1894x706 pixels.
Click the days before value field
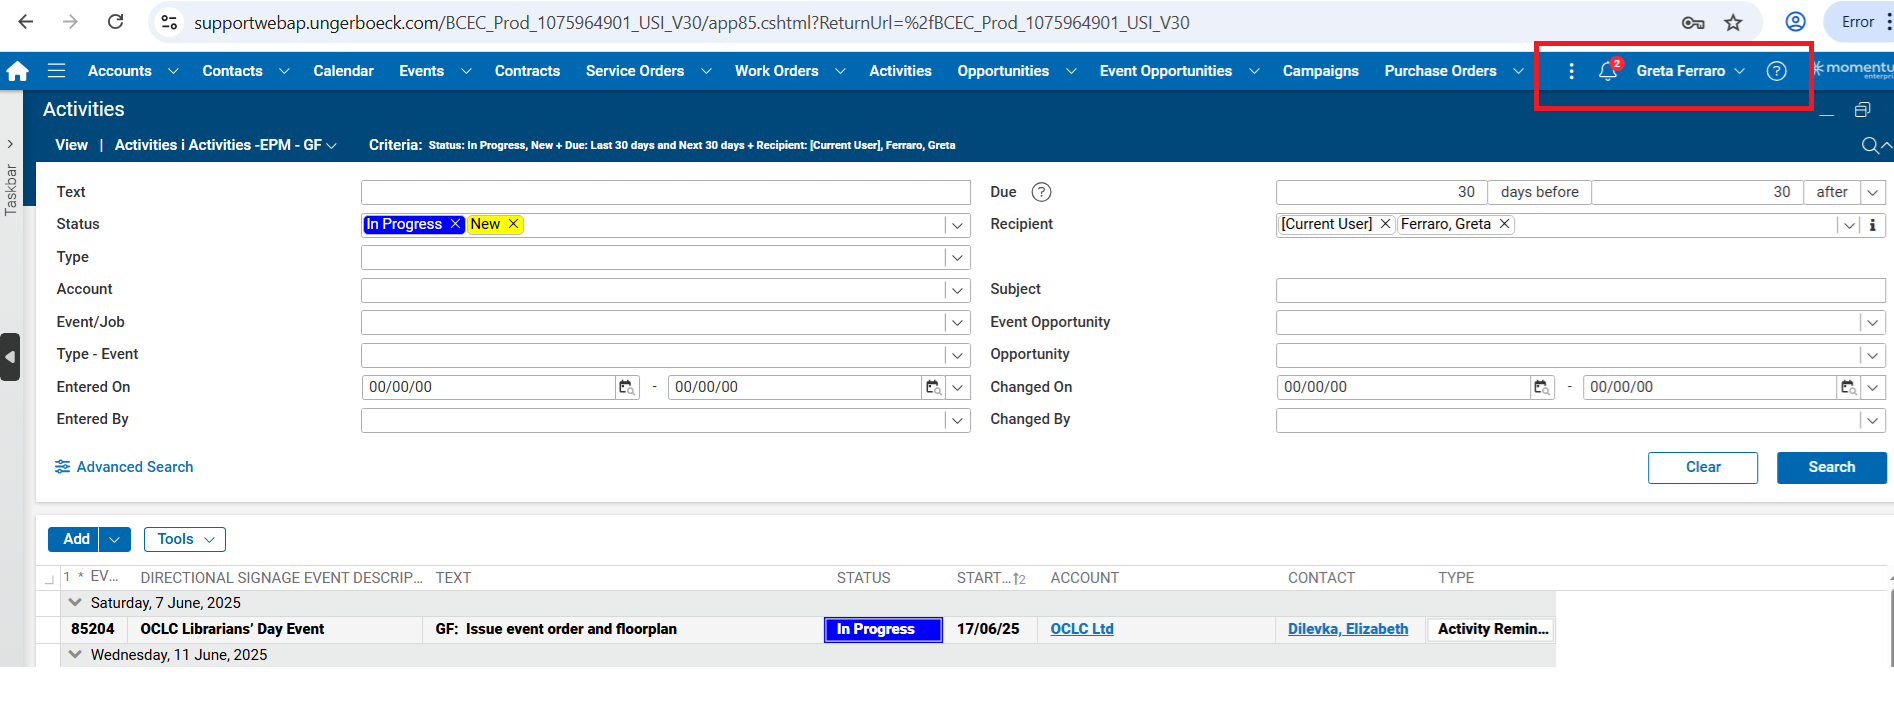[x=1381, y=192]
